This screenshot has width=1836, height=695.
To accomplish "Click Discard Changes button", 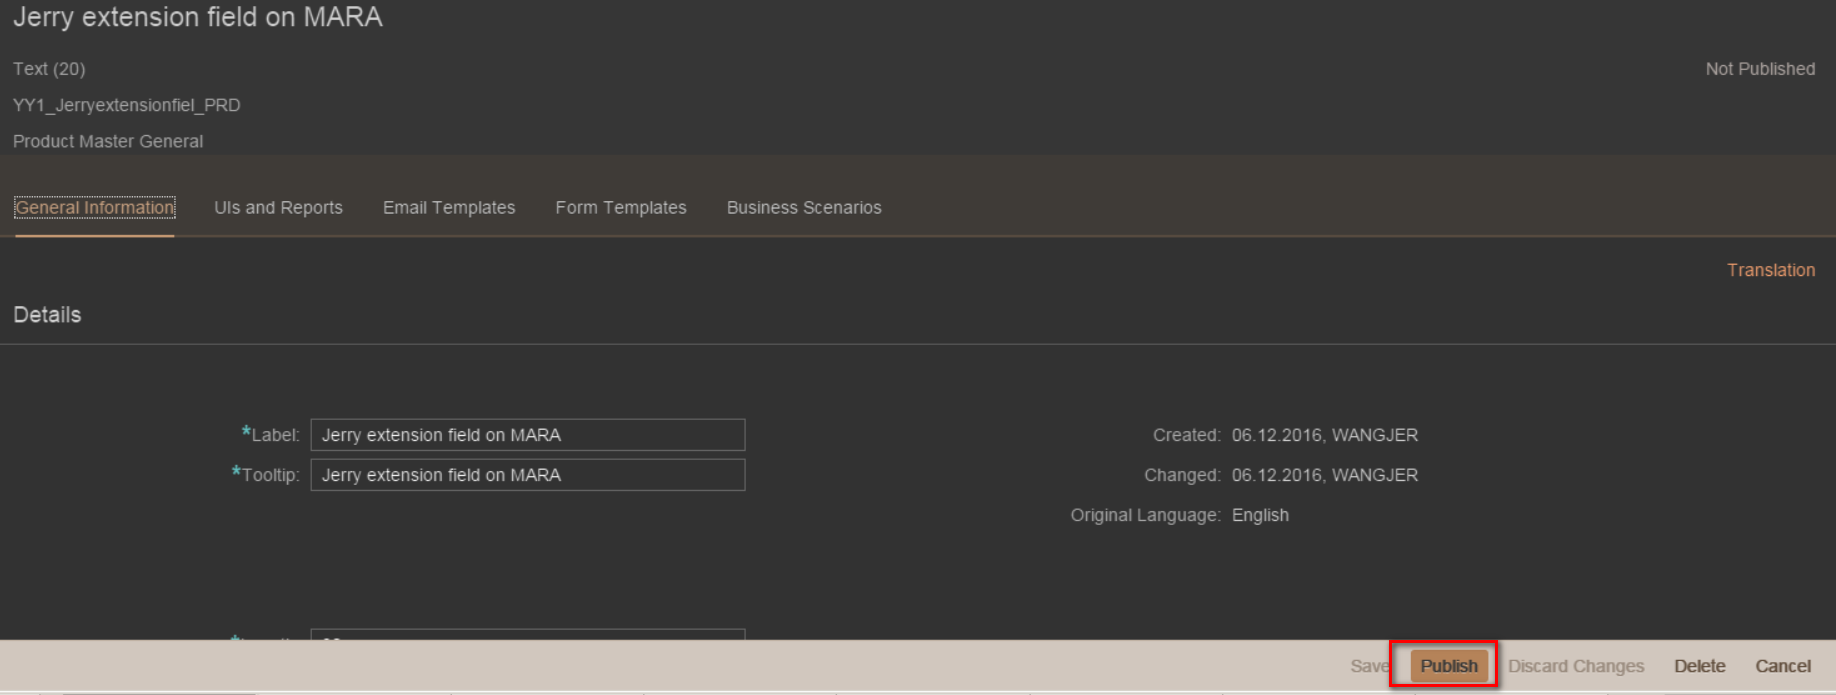I will (x=1576, y=666).
